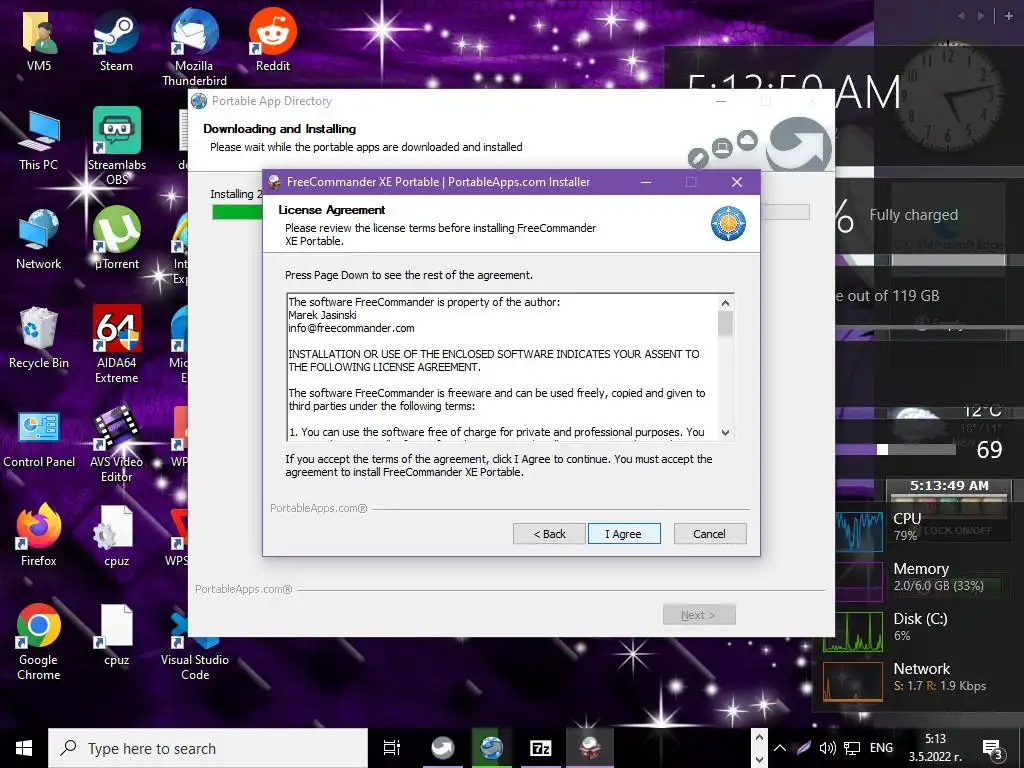Click the < Back button in the installer
The image size is (1024, 768).
549,534
